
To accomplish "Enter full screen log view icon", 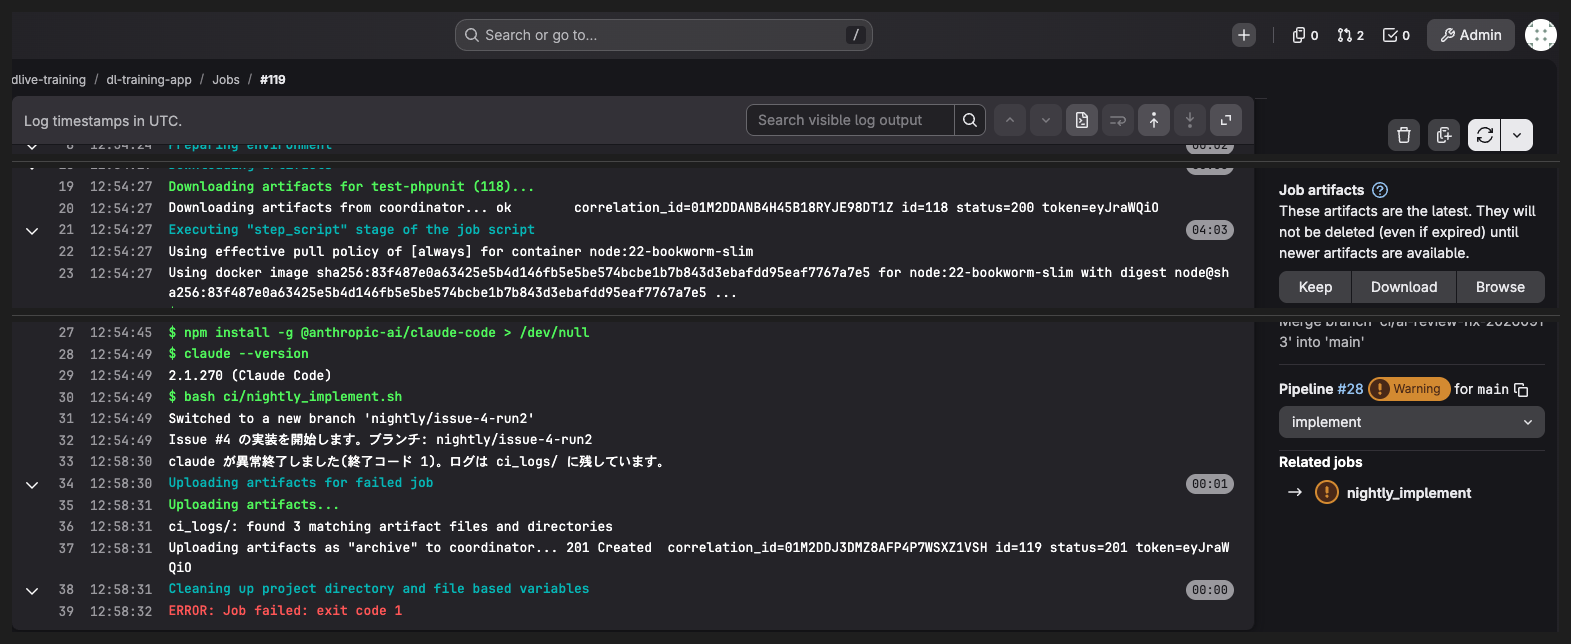I will [x=1226, y=120].
